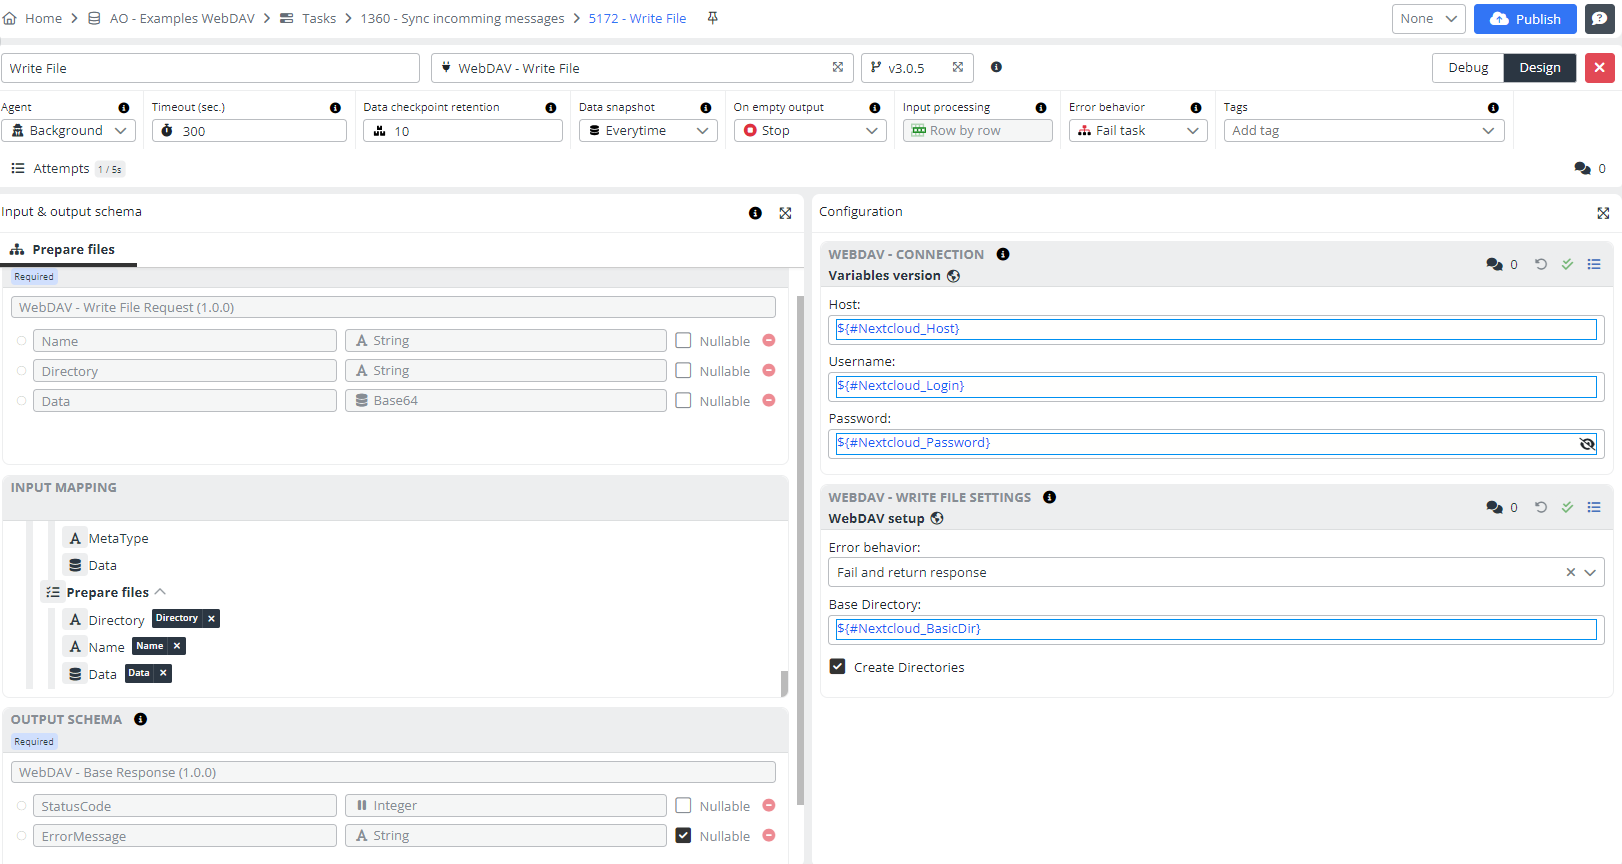This screenshot has width=1622, height=864.
Task: Open the Data snapshot Everytime dropdown
Action: [648, 131]
